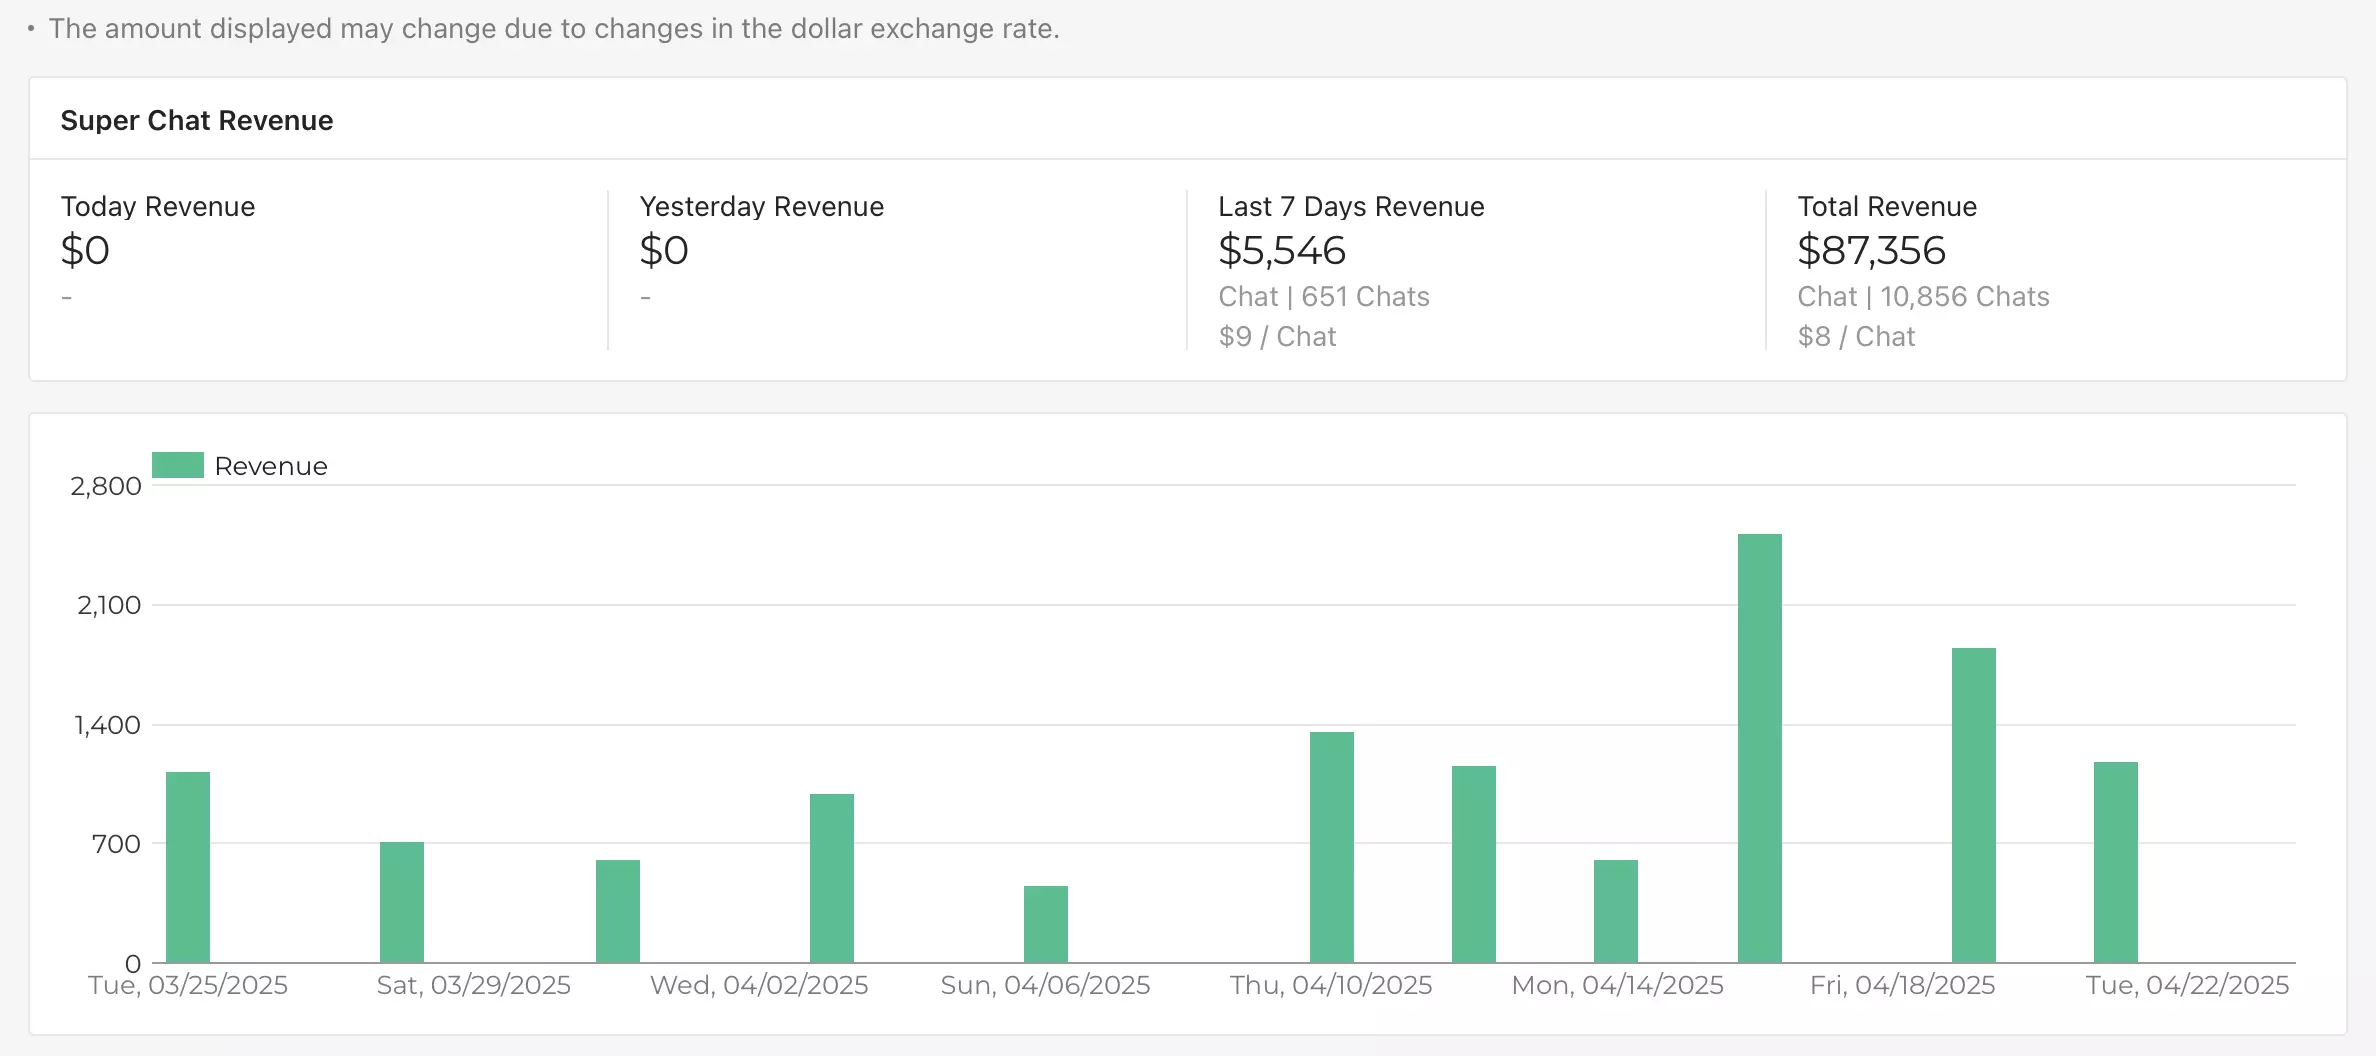This screenshot has height=1056, width=2376.
Task: Click the $9 / Chat average
Action: (1277, 336)
